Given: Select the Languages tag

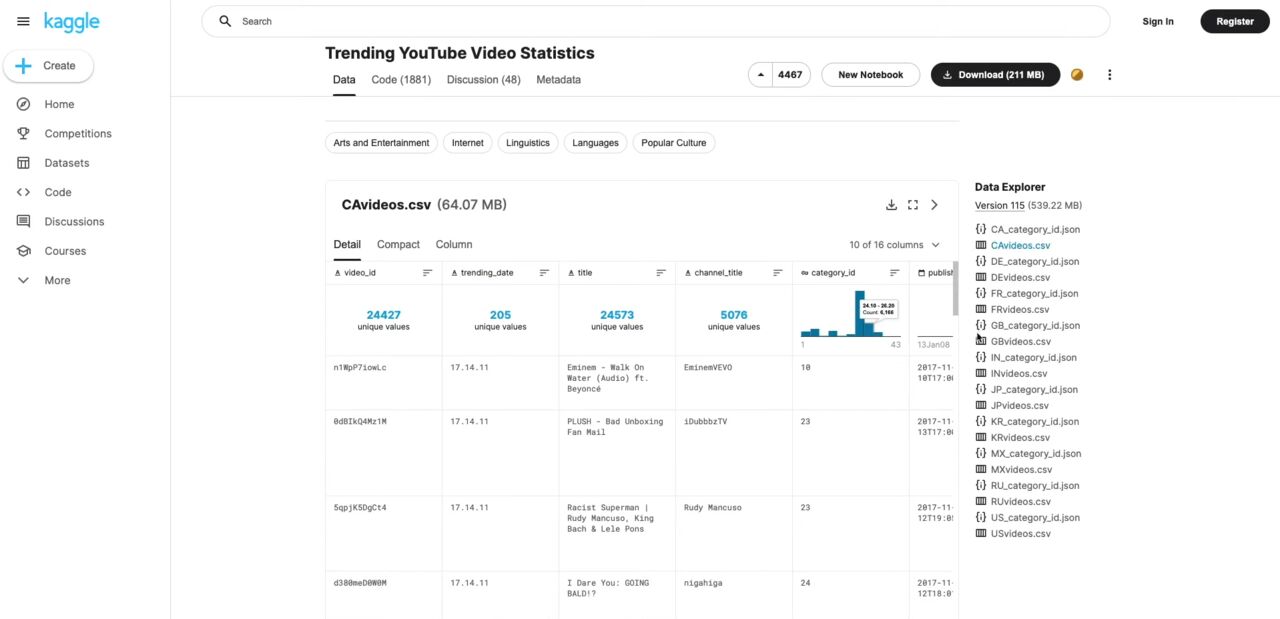Looking at the screenshot, I should pos(596,143).
